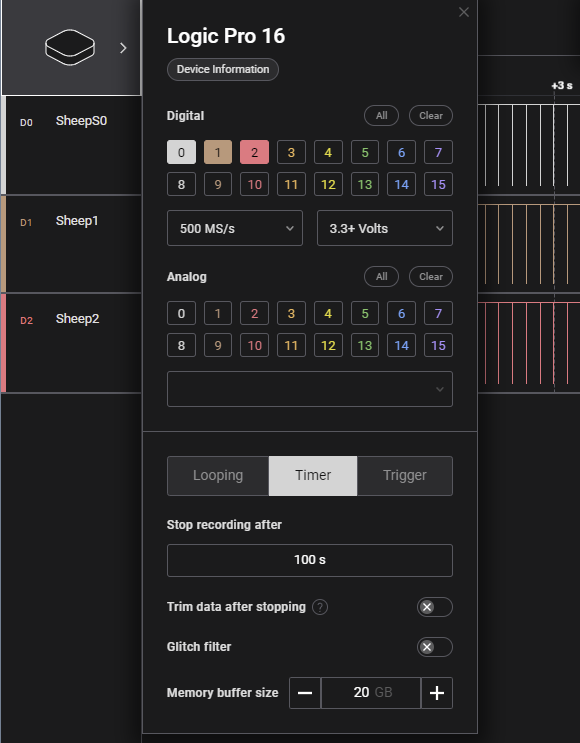
Task: Enable digital channel 9
Action: pos(218,184)
